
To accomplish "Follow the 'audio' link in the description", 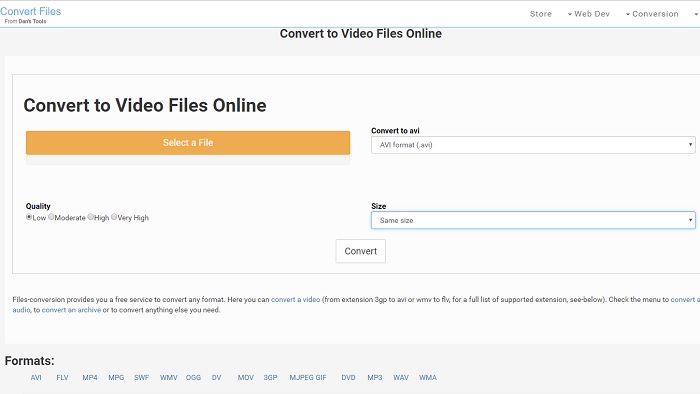I will click(21, 310).
